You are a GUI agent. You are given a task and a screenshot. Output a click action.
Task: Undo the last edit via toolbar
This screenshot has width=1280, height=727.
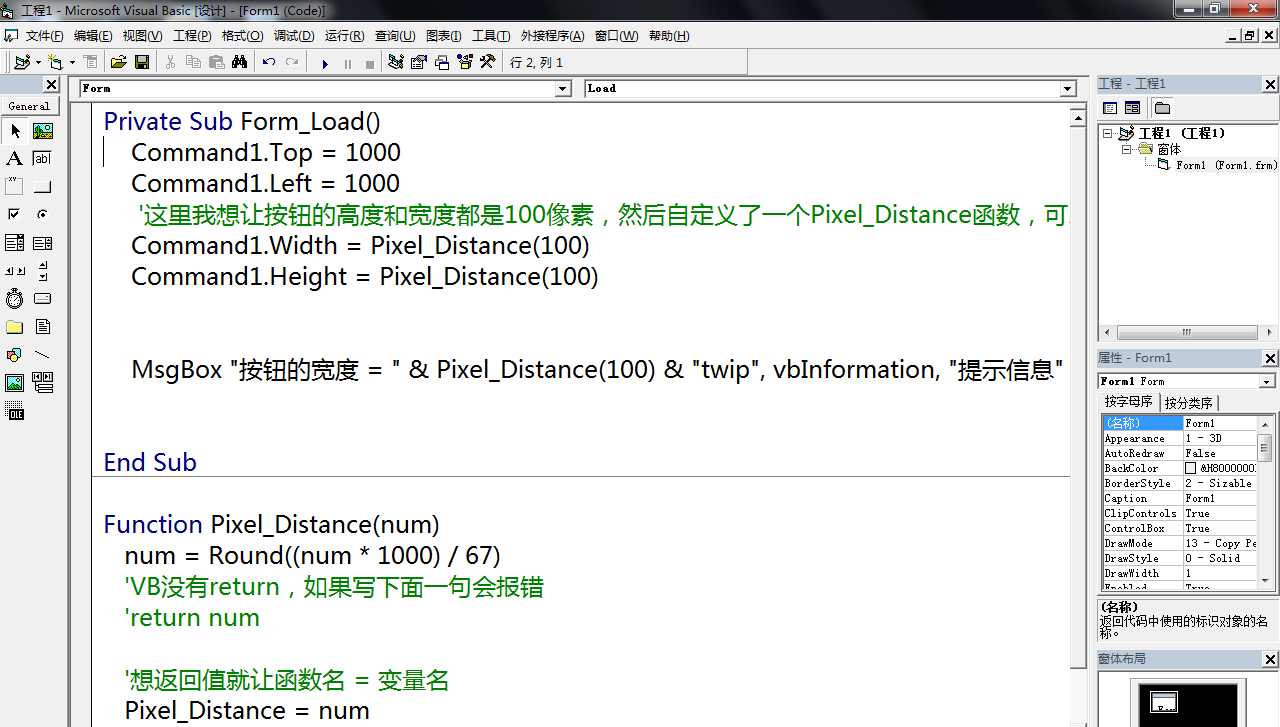tap(269, 62)
